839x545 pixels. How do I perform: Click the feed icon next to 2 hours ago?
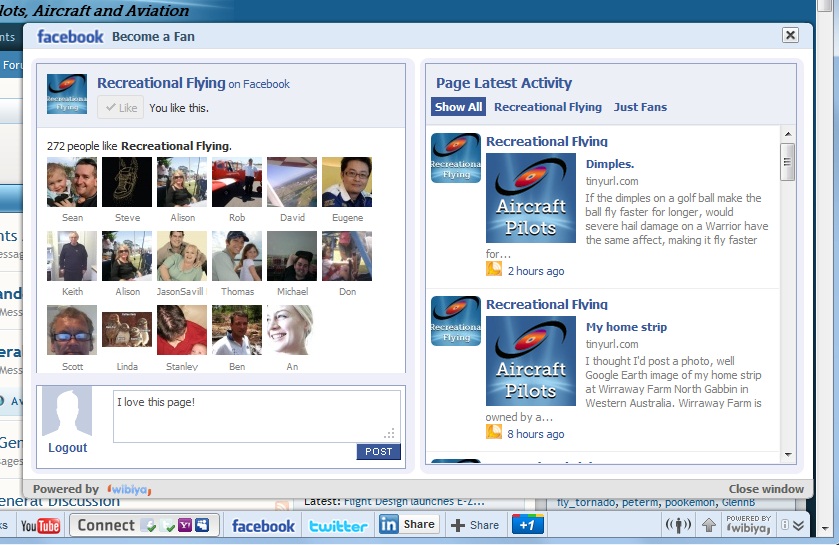(493, 268)
